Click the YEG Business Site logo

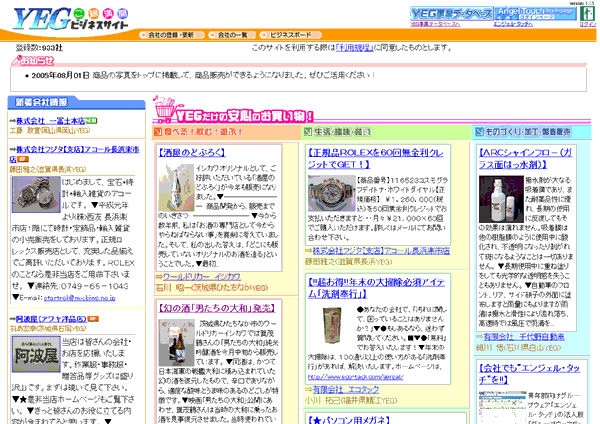coord(62,14)
